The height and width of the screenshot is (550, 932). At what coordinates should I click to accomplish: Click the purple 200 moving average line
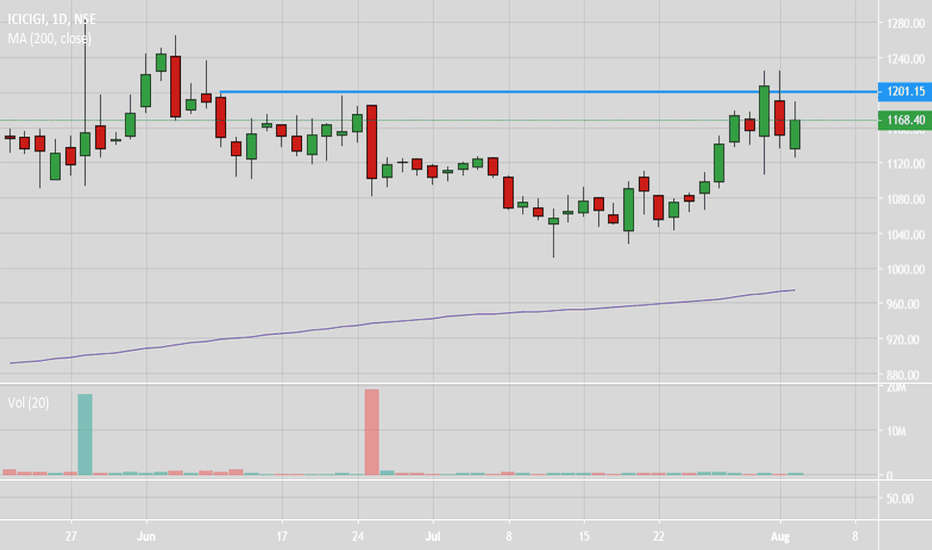tap(402, 326)
